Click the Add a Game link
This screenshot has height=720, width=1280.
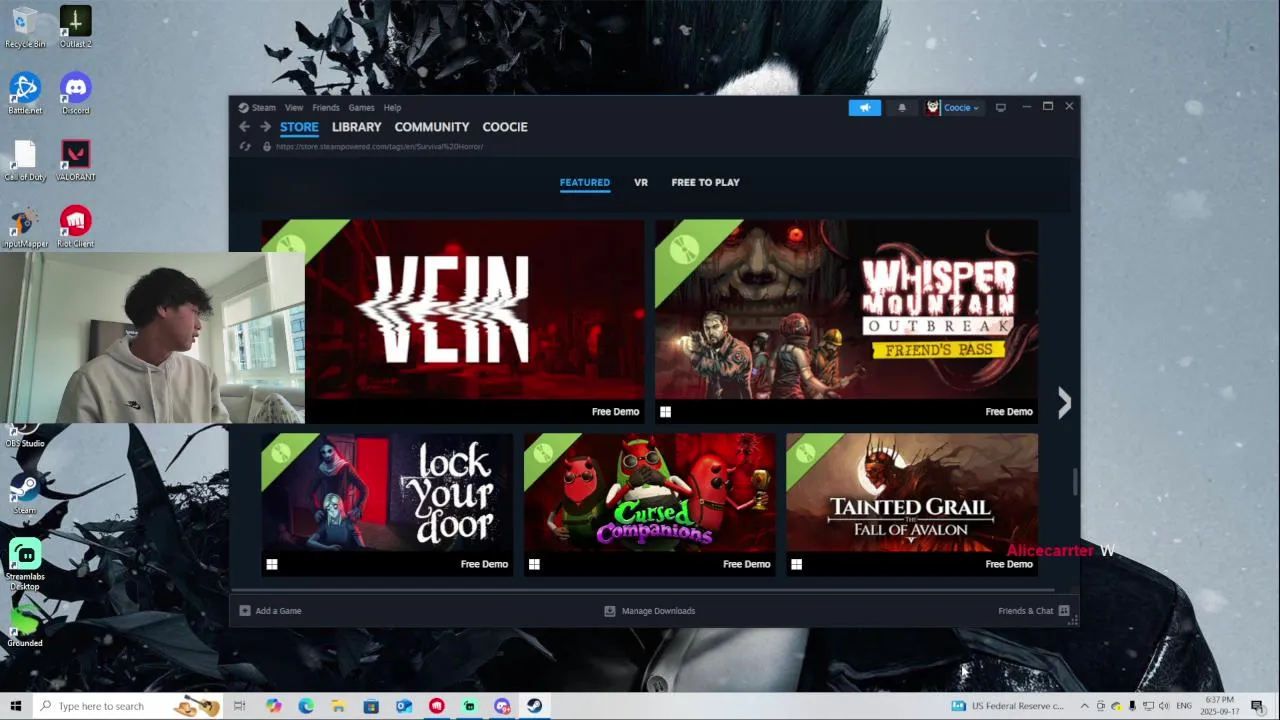(278, 611)
